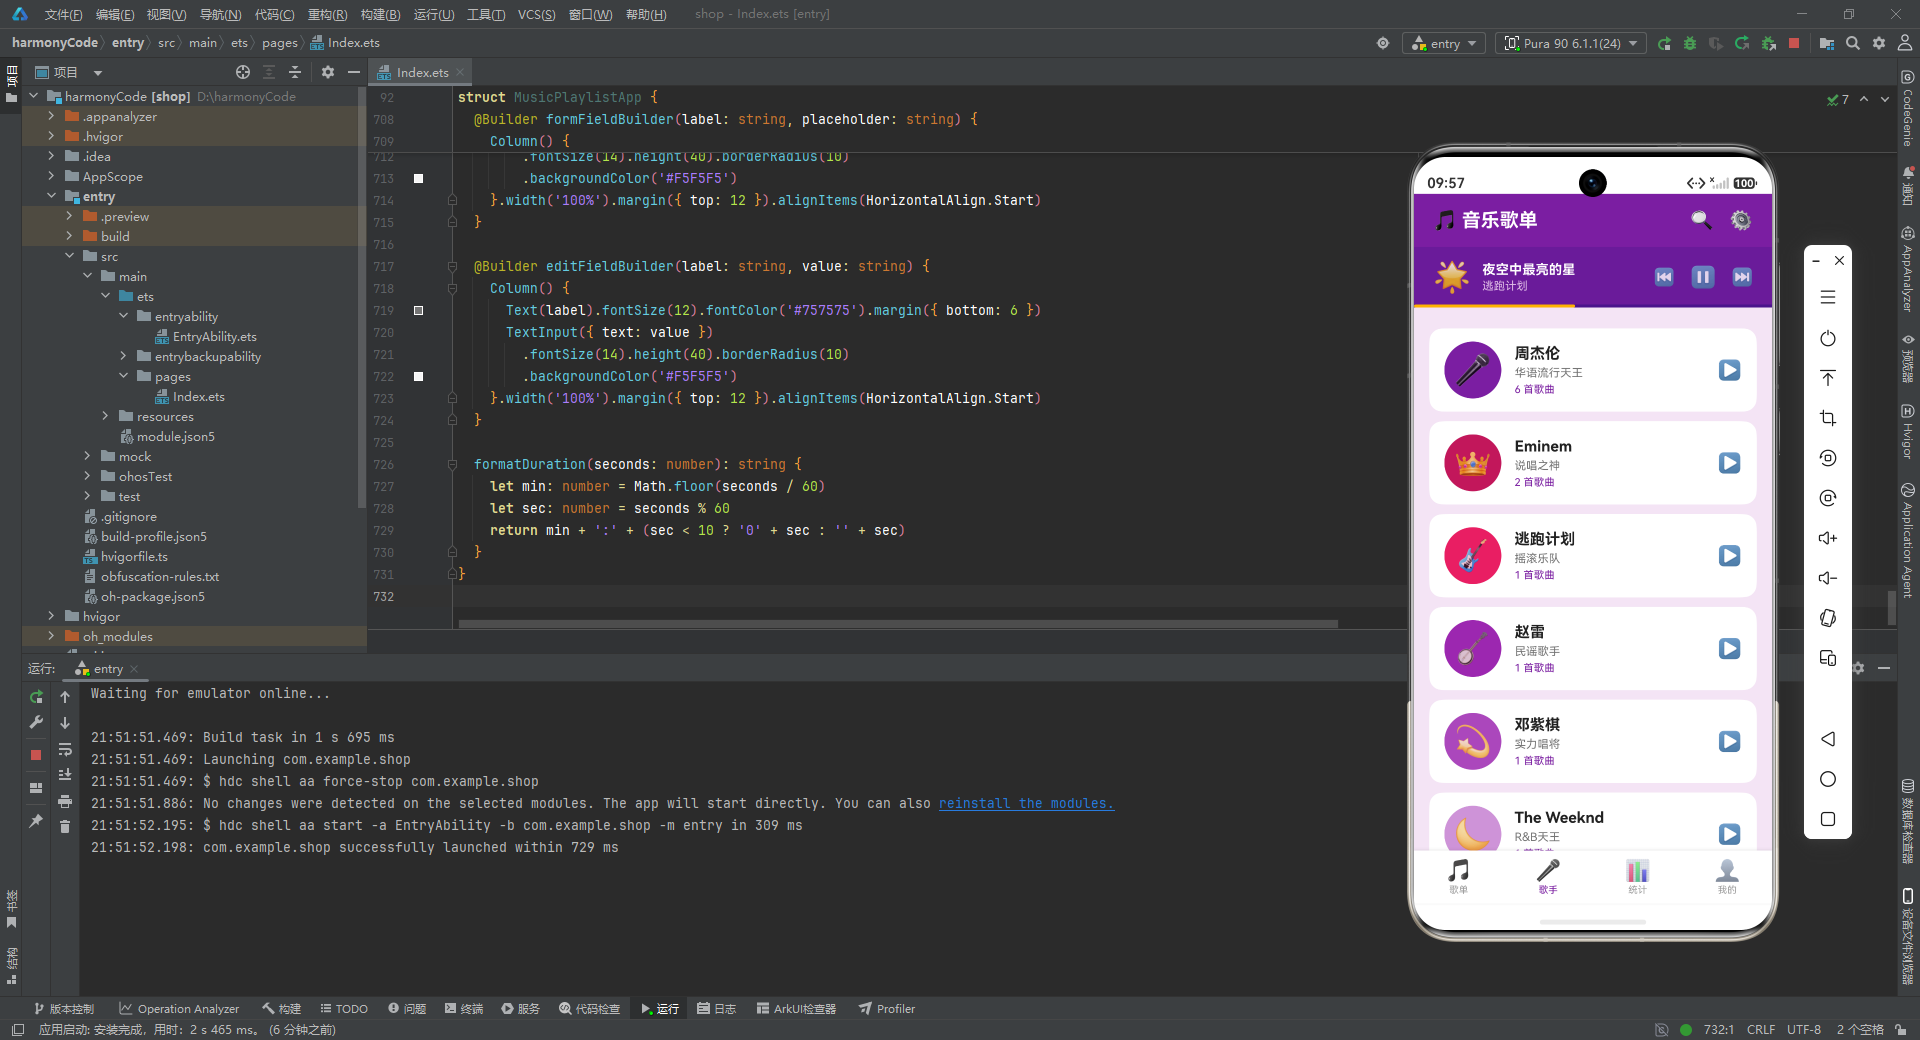Click emulator power button
1920x1040 pixels.
1828,338
